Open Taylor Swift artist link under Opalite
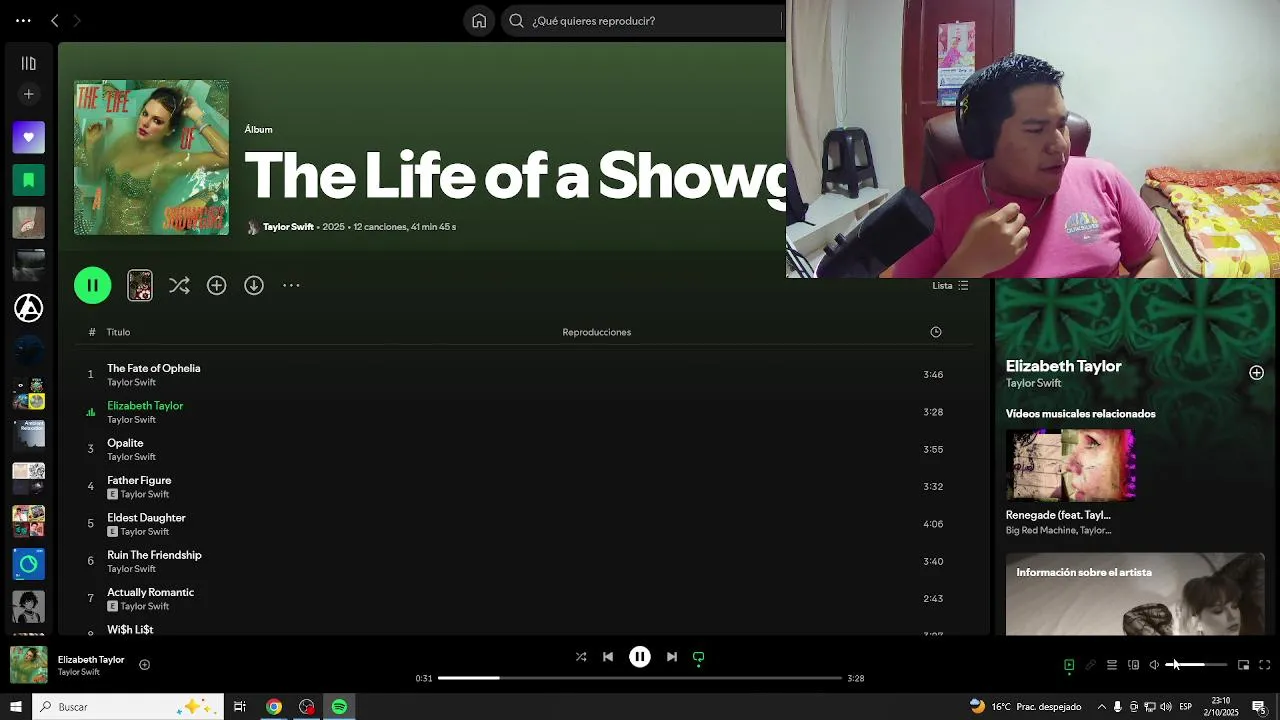This screenshot has height=720, width=1280. point(131,457)
